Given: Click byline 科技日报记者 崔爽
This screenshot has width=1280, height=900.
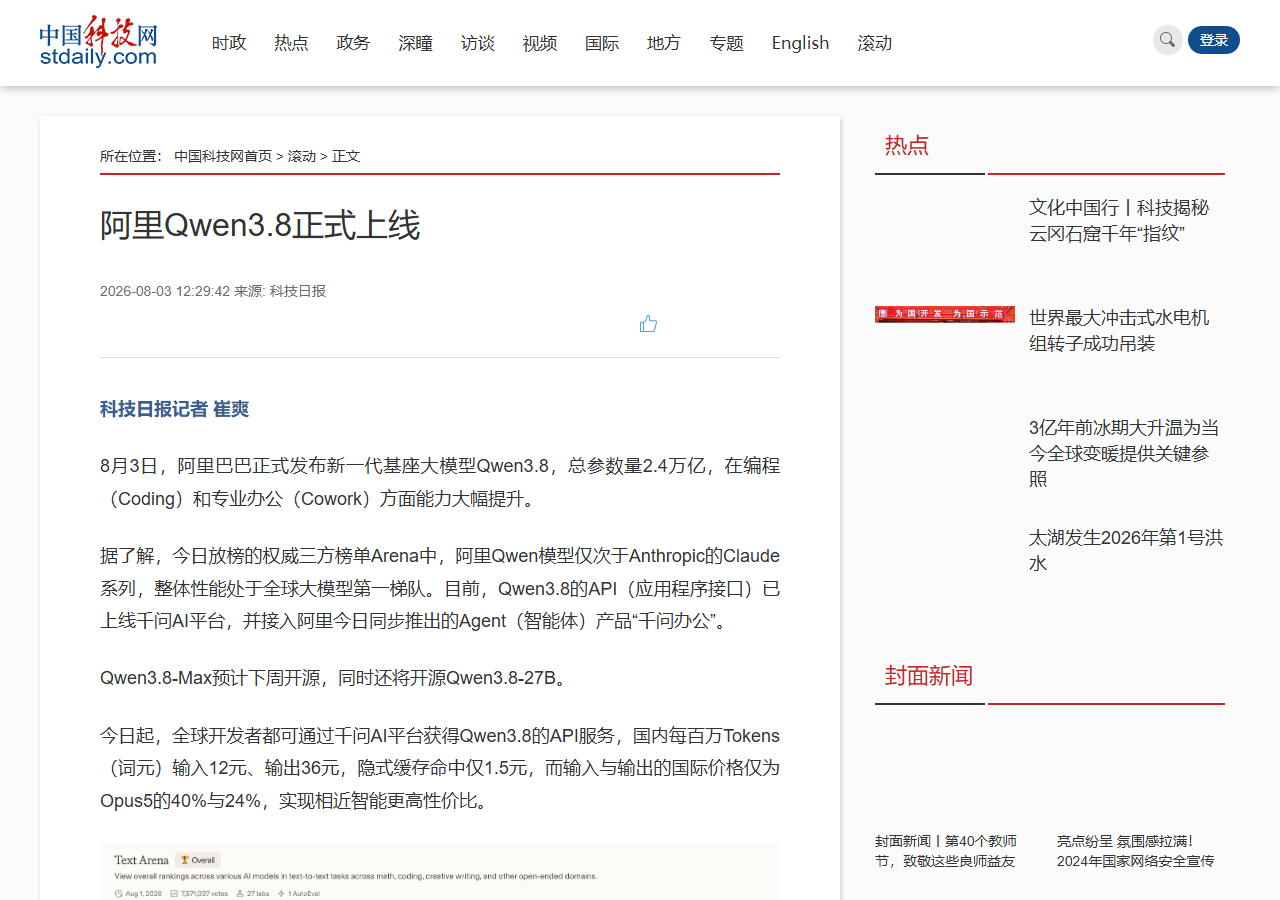Looking at the screenshot, I should pyautogui.click(x=174, y=409).
